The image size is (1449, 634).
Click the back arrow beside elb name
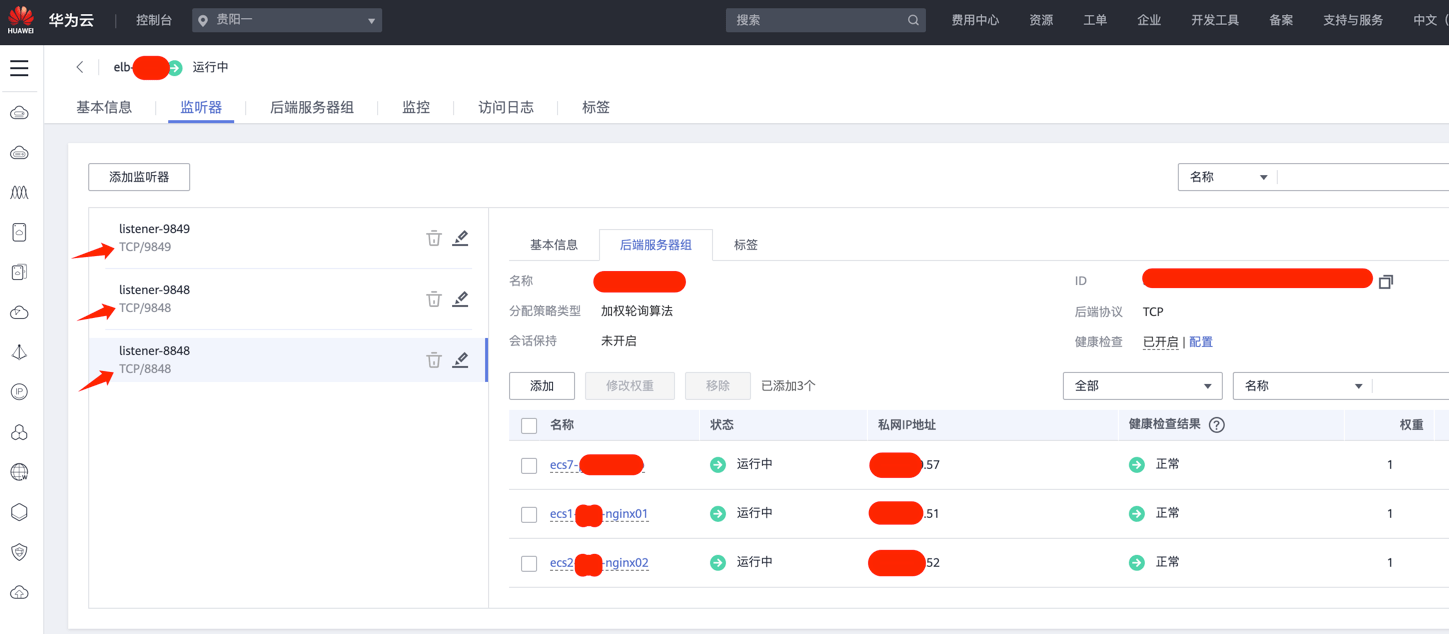pos(80,67)
